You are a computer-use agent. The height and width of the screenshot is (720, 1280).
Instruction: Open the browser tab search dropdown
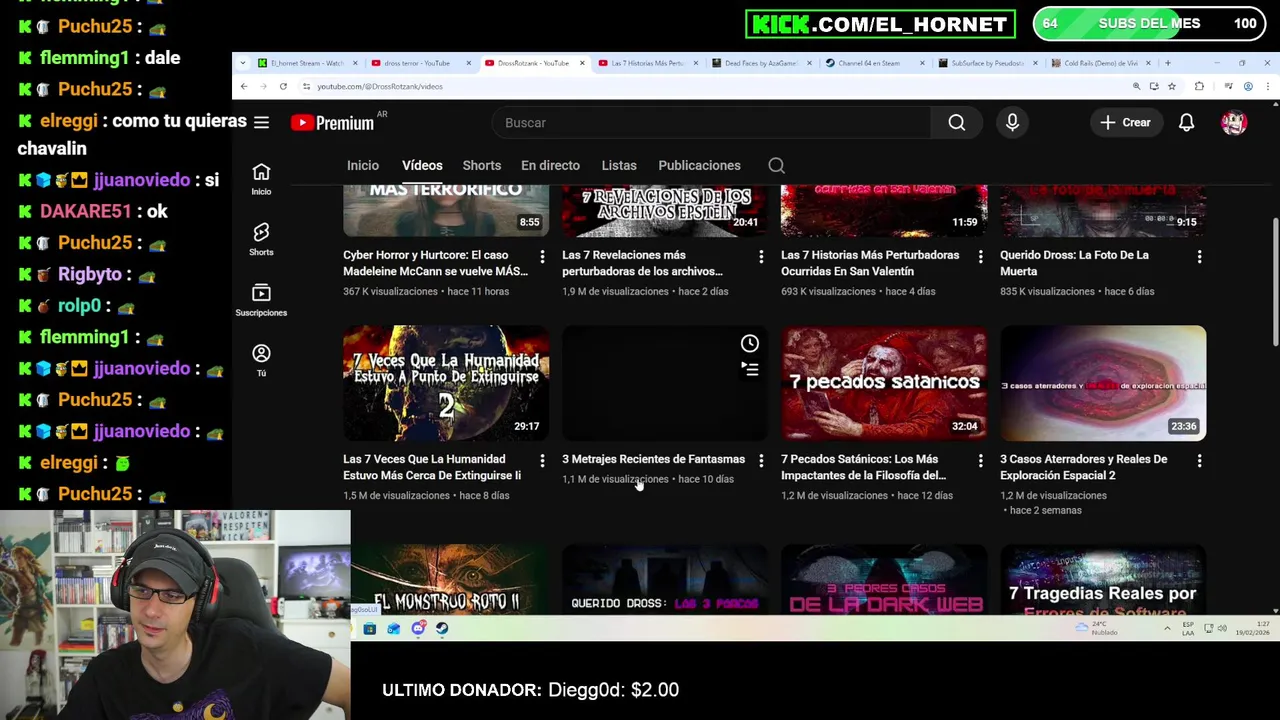(243, 63)
